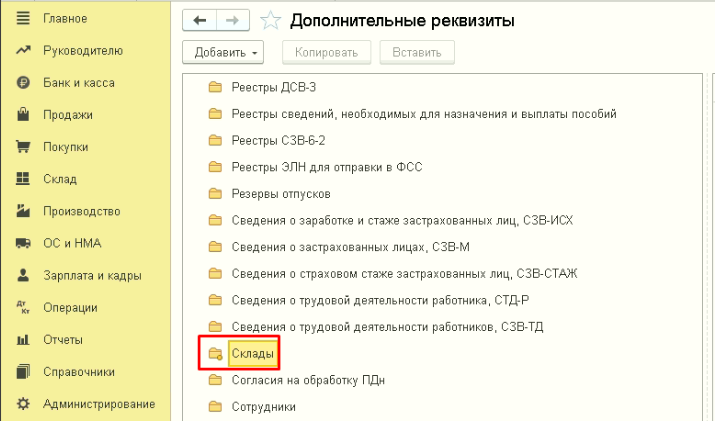715x421 pixels.
Task: Open the ОС и НМА section
Action: pos(72,243)
